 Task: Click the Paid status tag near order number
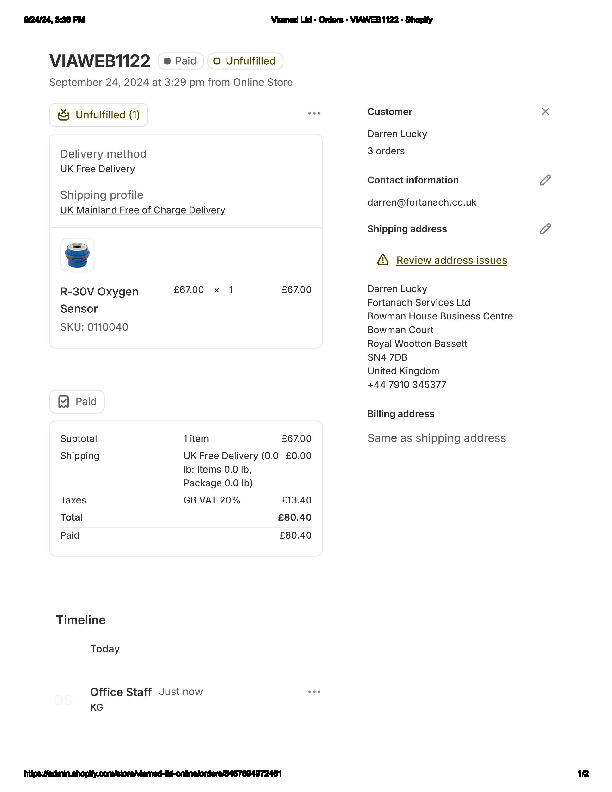tap(181, 61)
